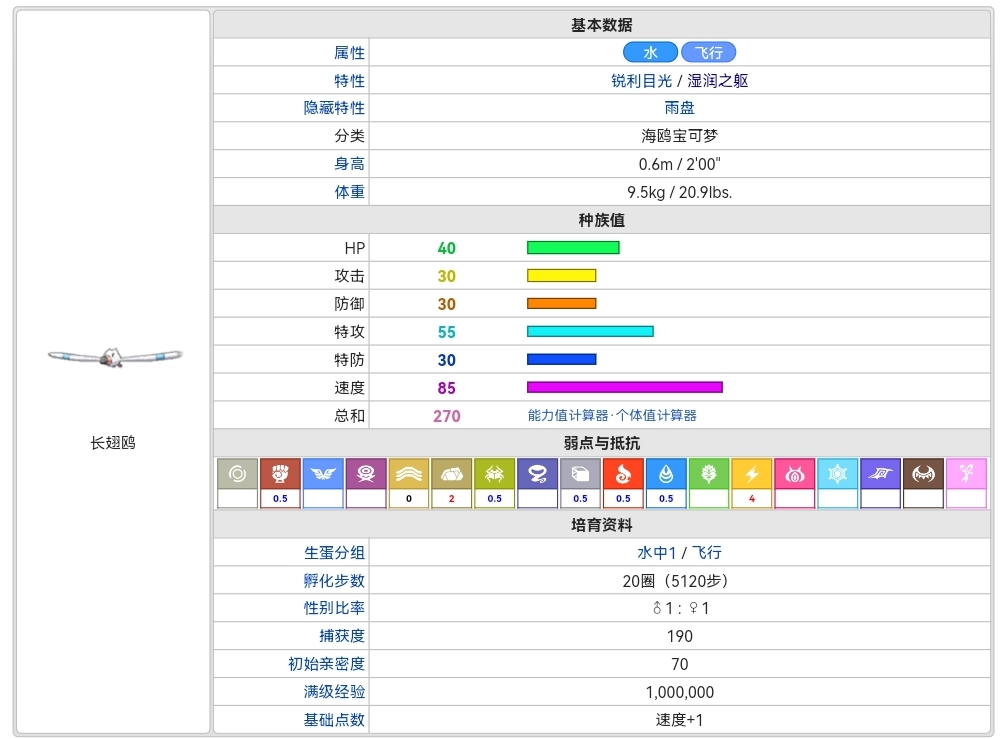The image size is (1000, 739).
Task: Open the 雨盘 hidden ability link
Action: click(x=679, y=108)
